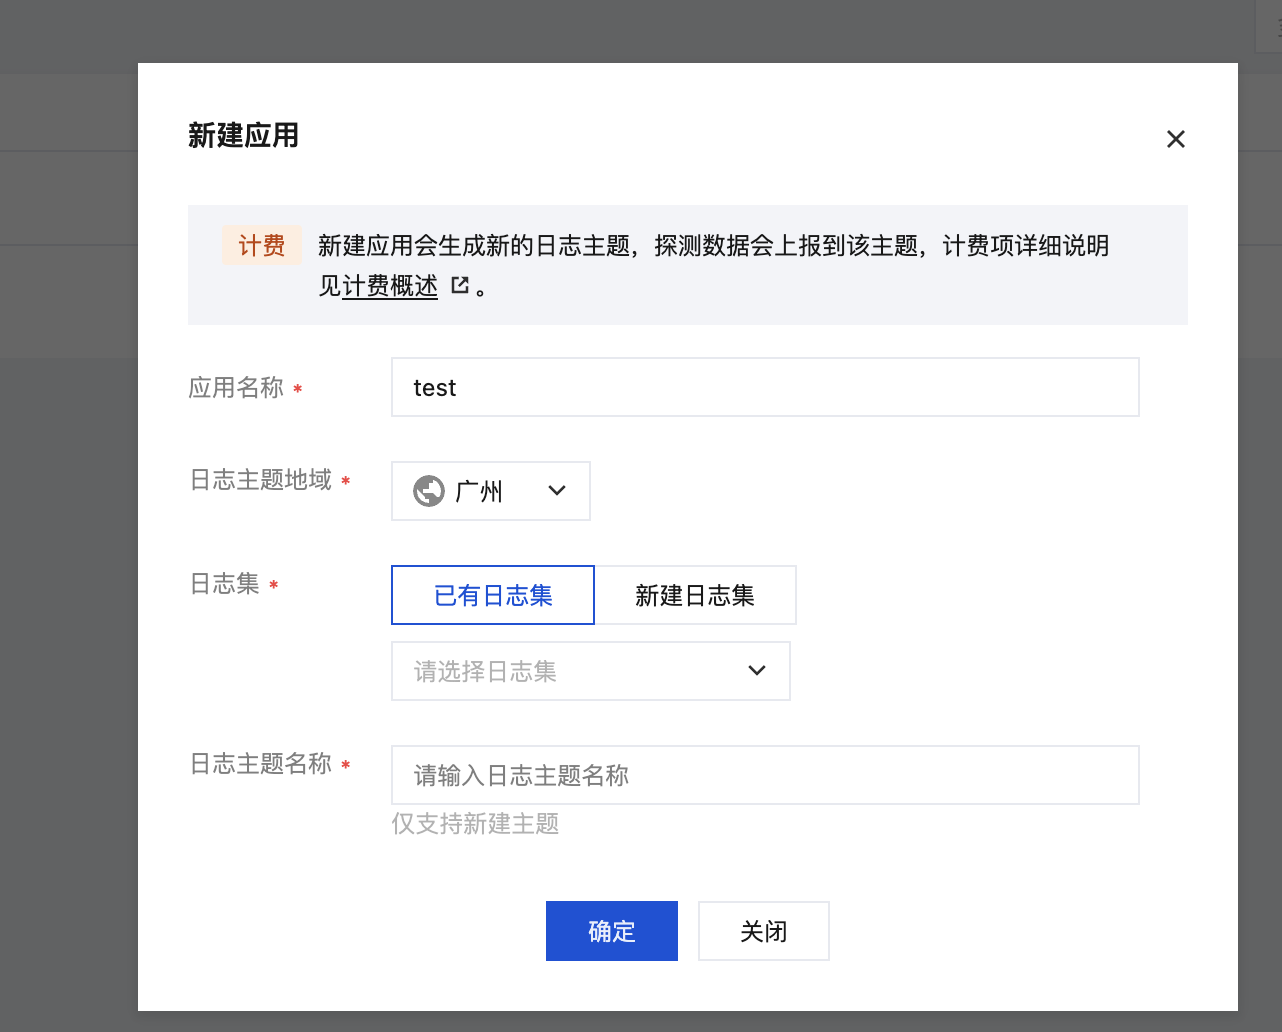Click the 请输入日志主题名称 input field
This screenshot has height=1032, width=1282.
[765, 775]
